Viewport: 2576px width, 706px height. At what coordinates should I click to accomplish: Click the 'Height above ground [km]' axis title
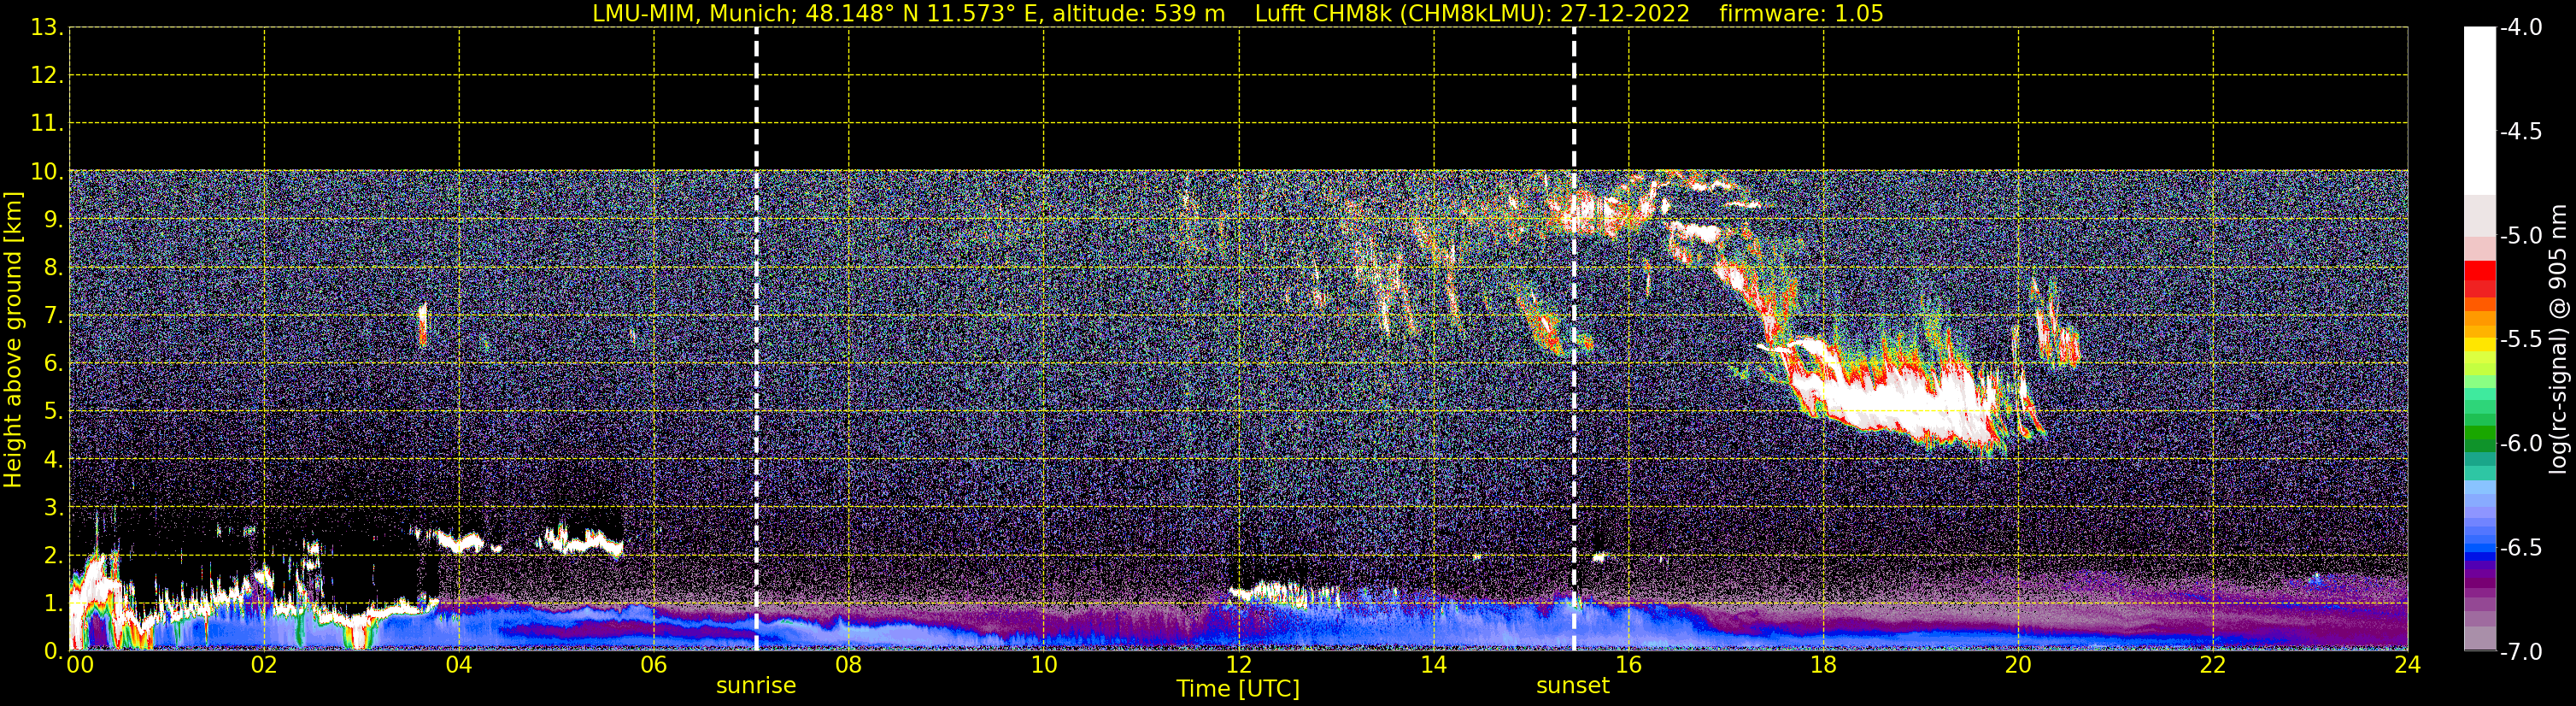(13, 340)
